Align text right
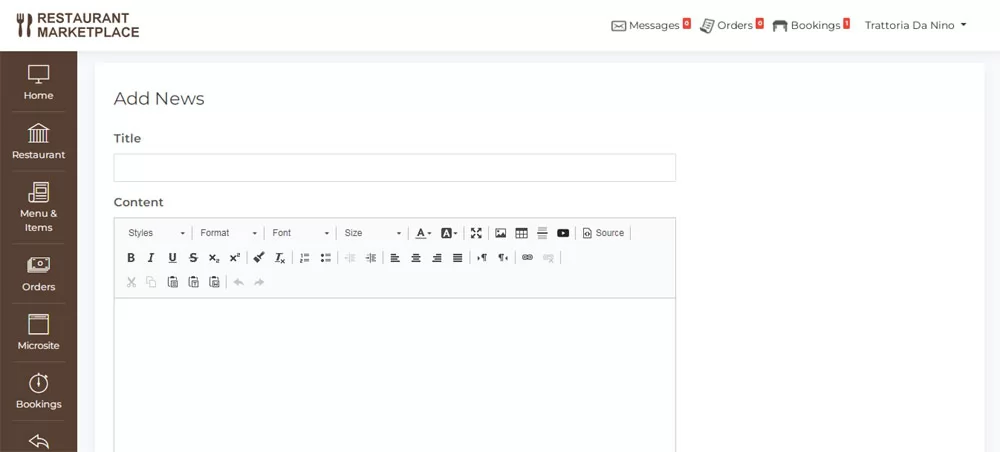 [x=437, y=258]
